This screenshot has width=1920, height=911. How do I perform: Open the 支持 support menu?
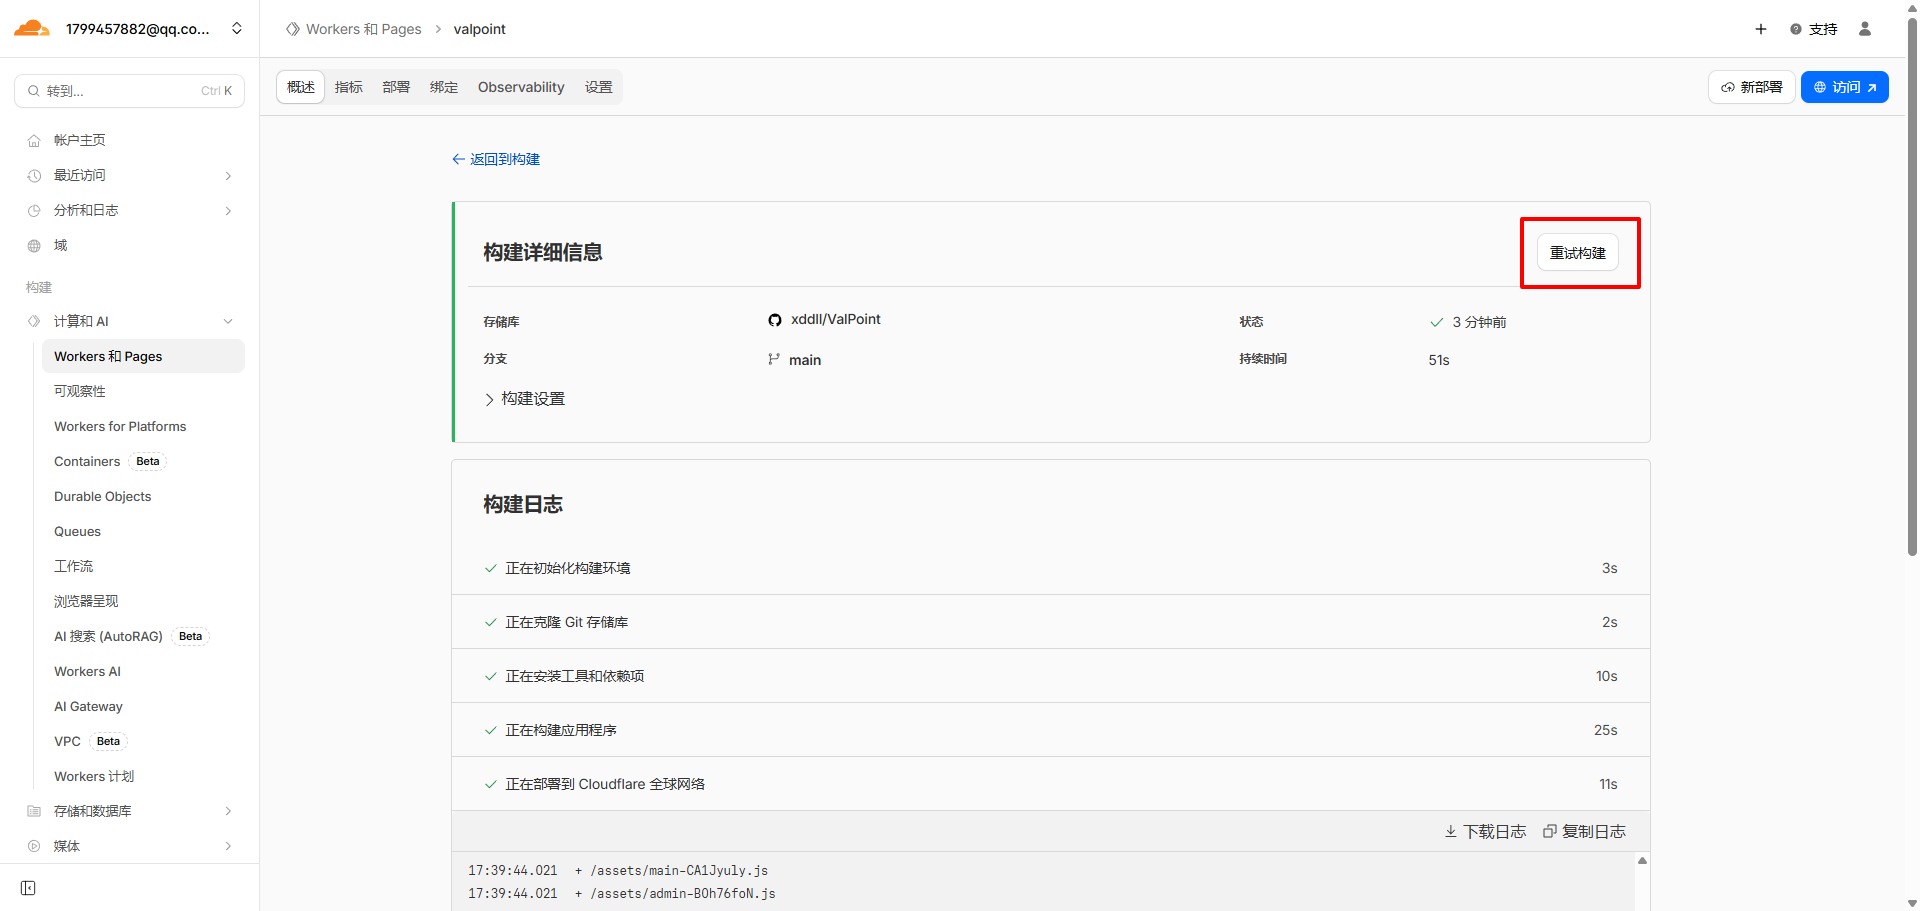point(1814,29)
